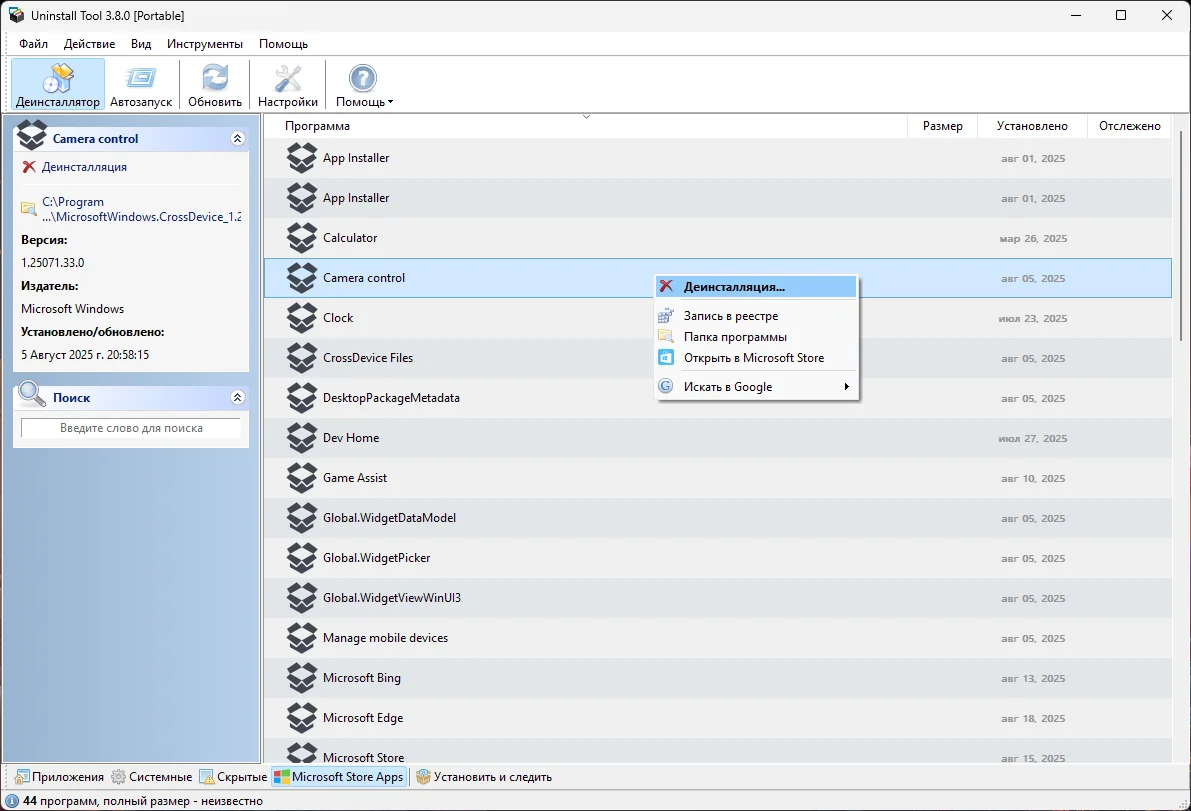Click the Microsoft Edge package icon
This screenshot has height=811, width=1191.
[x=301, y=718]
